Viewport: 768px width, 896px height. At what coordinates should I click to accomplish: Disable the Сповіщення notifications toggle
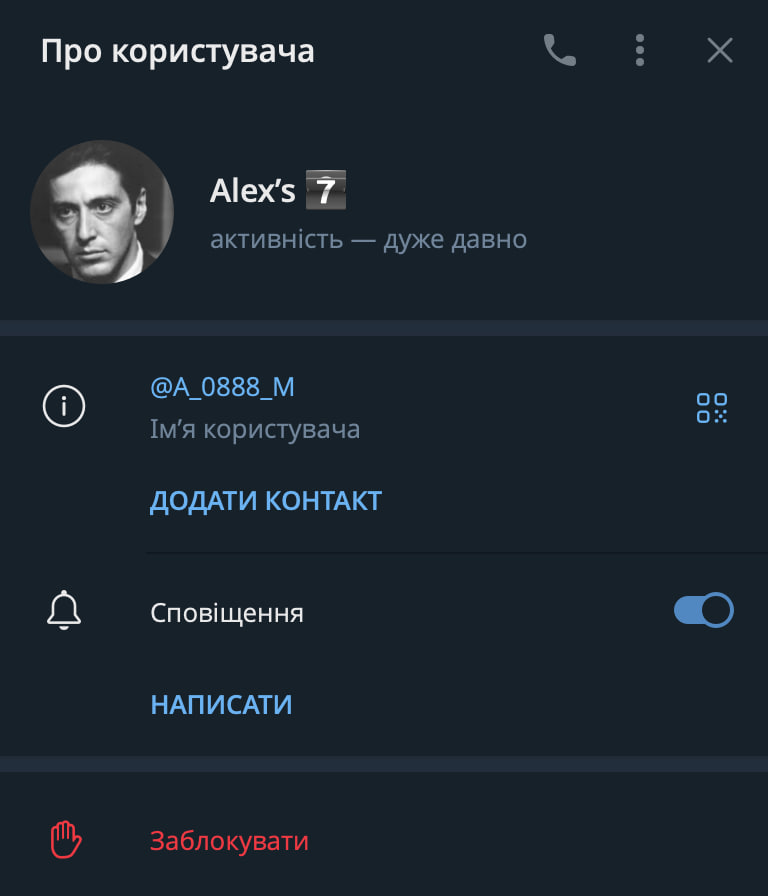tap(704, 610)
